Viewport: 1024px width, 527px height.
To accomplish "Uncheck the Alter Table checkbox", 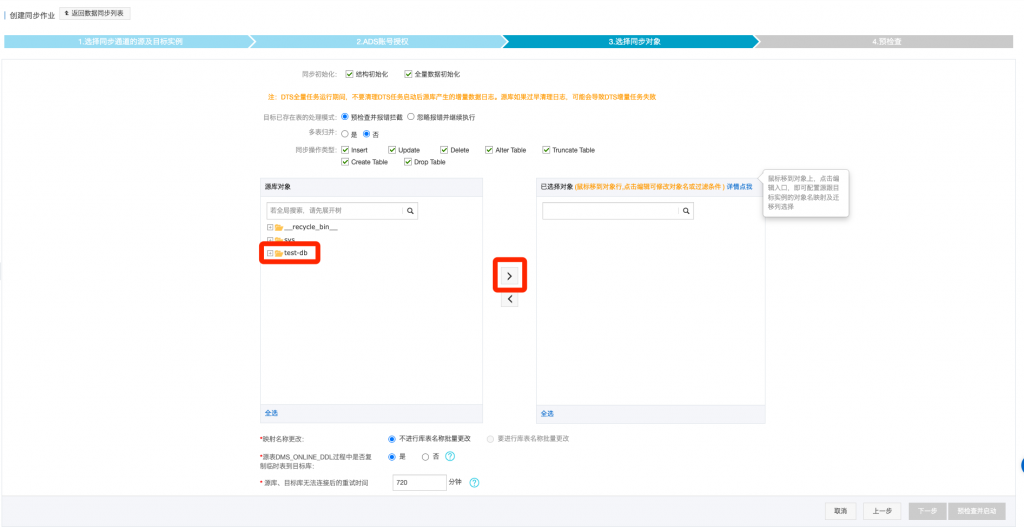I will click(489, 150).
